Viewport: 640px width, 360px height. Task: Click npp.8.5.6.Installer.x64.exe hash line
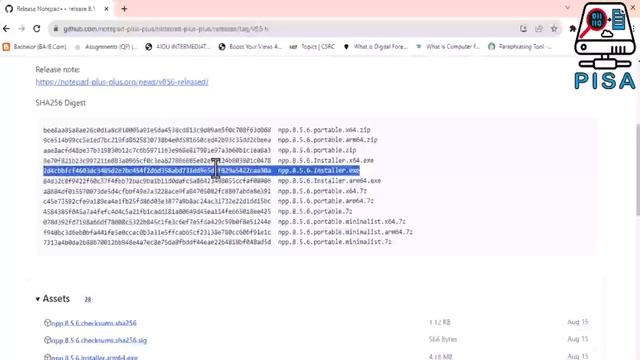tap(209, 160)
